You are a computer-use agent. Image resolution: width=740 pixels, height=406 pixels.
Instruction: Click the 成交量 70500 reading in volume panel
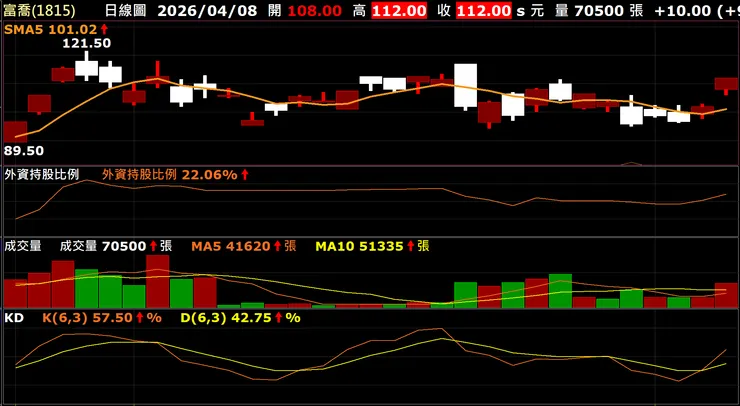pyautogui.click(x=116, y=246)
